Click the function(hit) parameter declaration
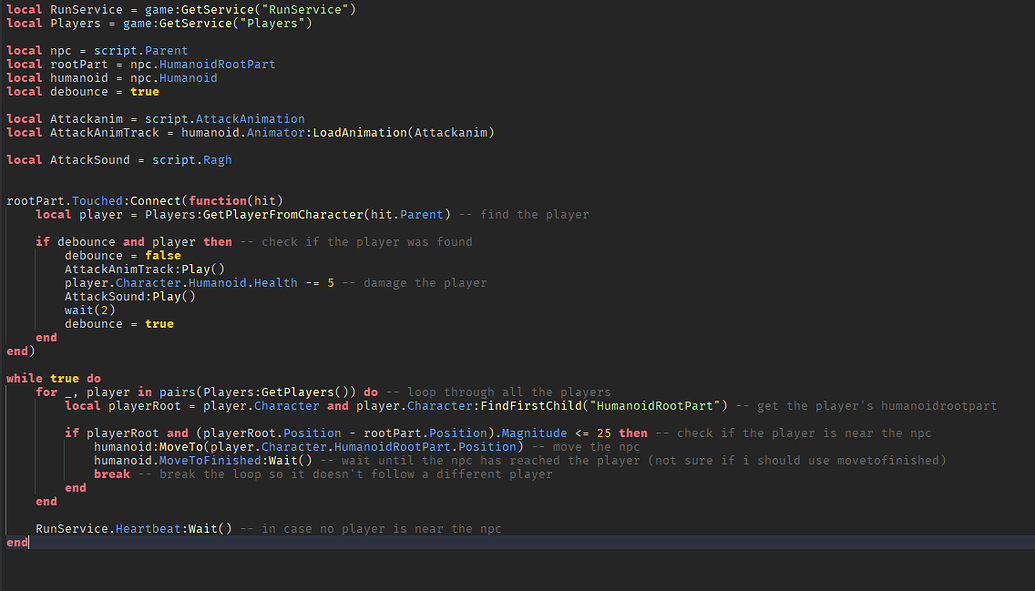The height and width of the screenshot is (591, 1035). [x=236, y=201]
